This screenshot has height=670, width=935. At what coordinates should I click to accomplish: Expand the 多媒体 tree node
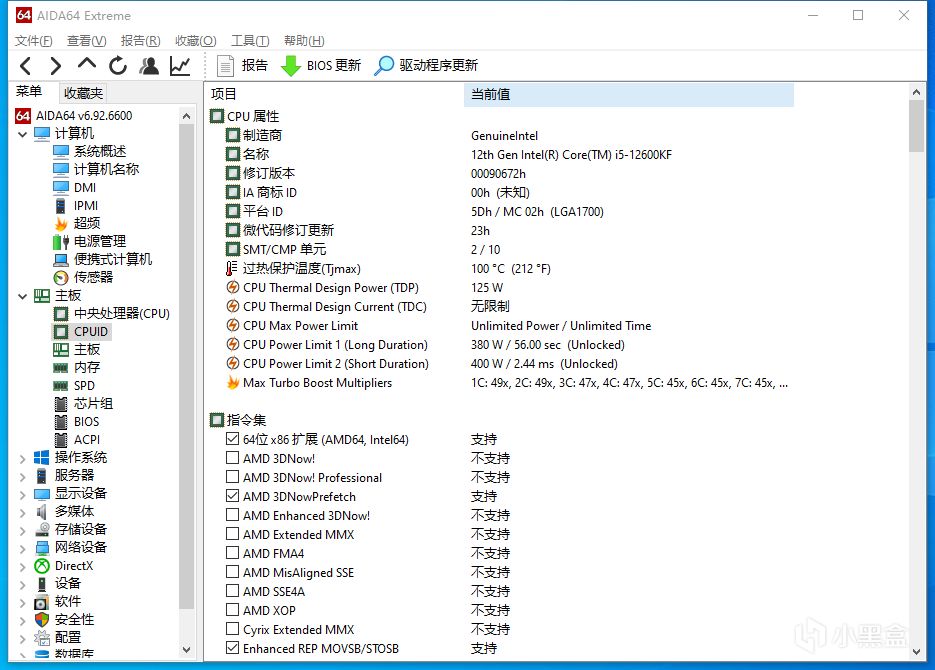(23, 513)
